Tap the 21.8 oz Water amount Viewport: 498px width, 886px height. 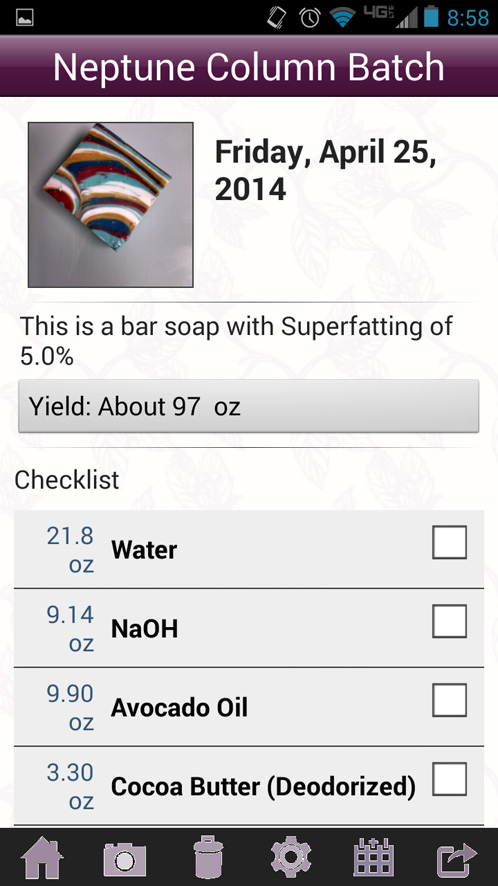(70, 550)
